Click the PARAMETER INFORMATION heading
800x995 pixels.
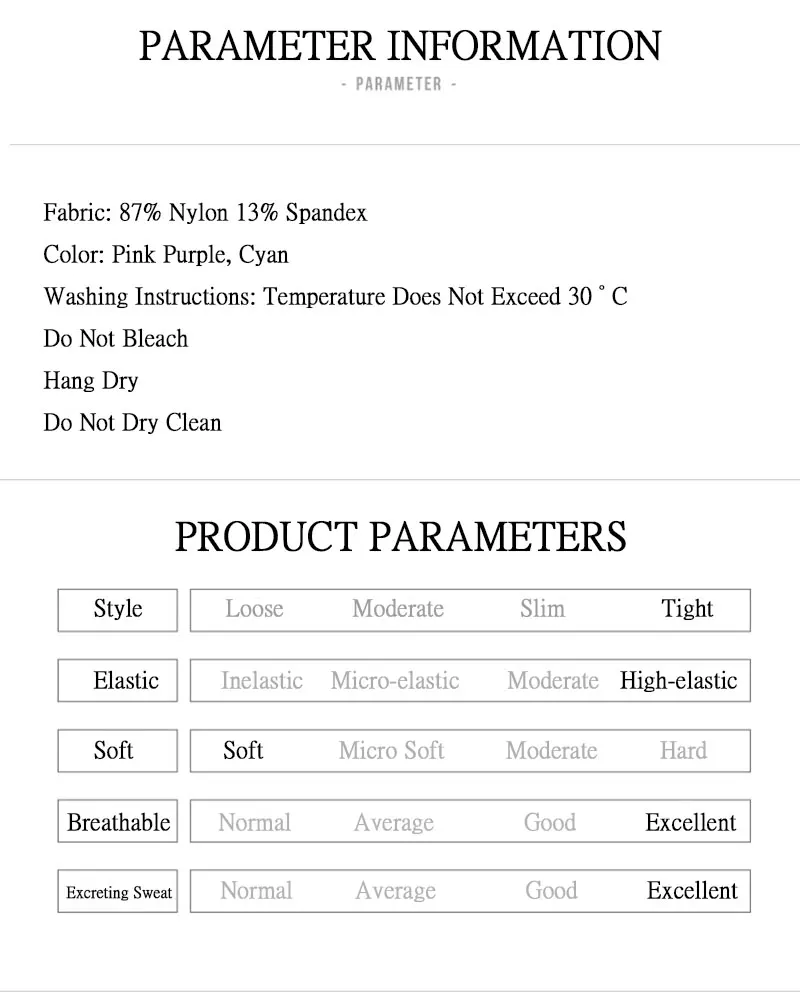pyautogui.click(x=400, y=45)
